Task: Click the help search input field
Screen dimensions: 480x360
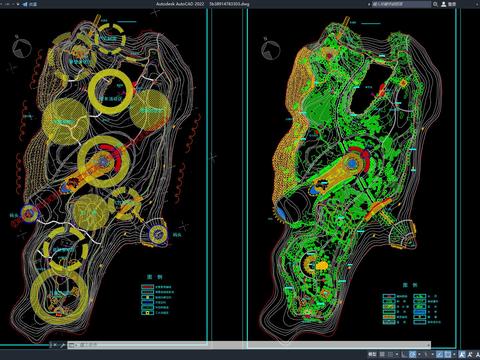Action: (401, 4)
